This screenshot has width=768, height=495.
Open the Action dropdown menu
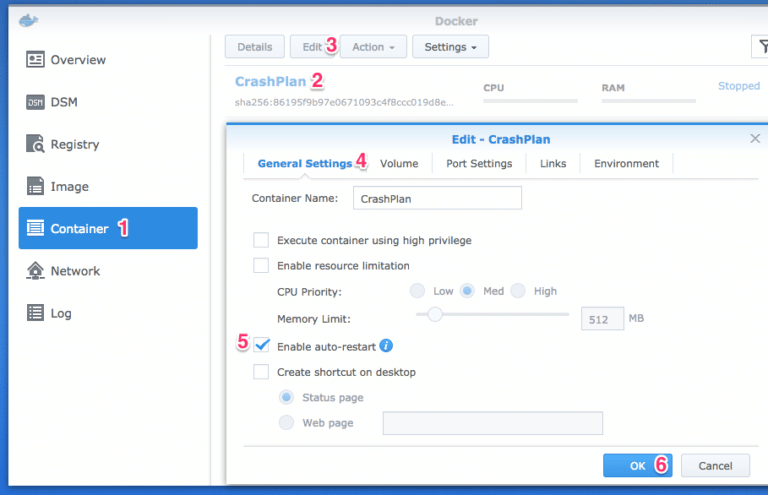(373, 47)
